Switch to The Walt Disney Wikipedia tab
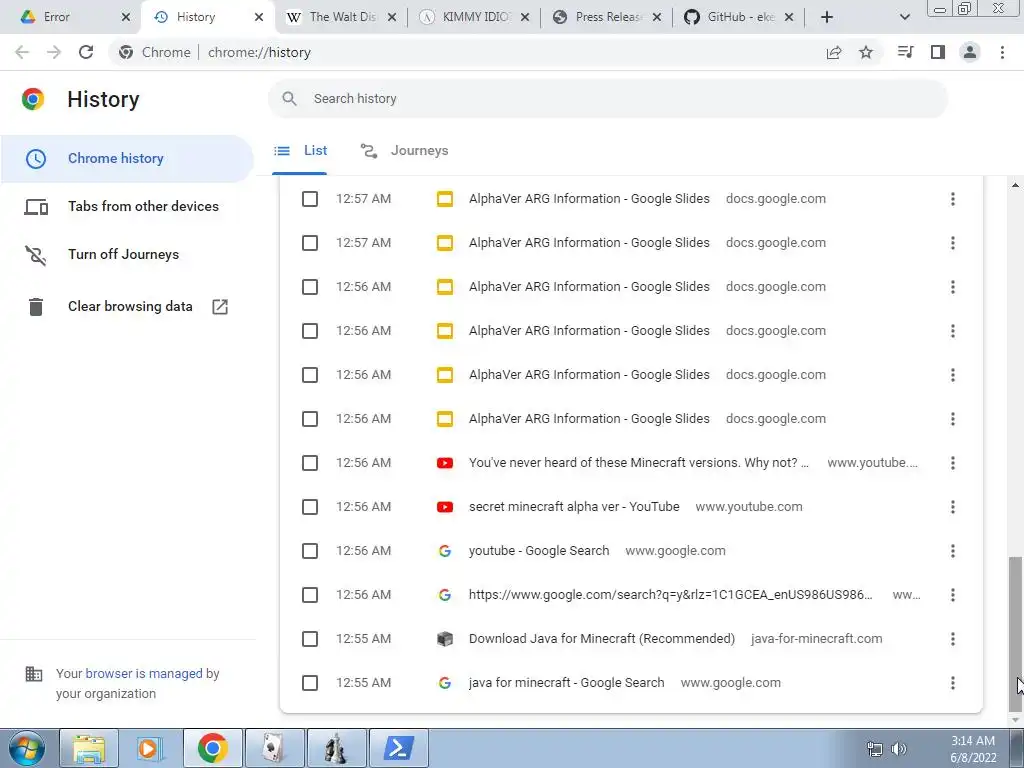 point(343,17)
